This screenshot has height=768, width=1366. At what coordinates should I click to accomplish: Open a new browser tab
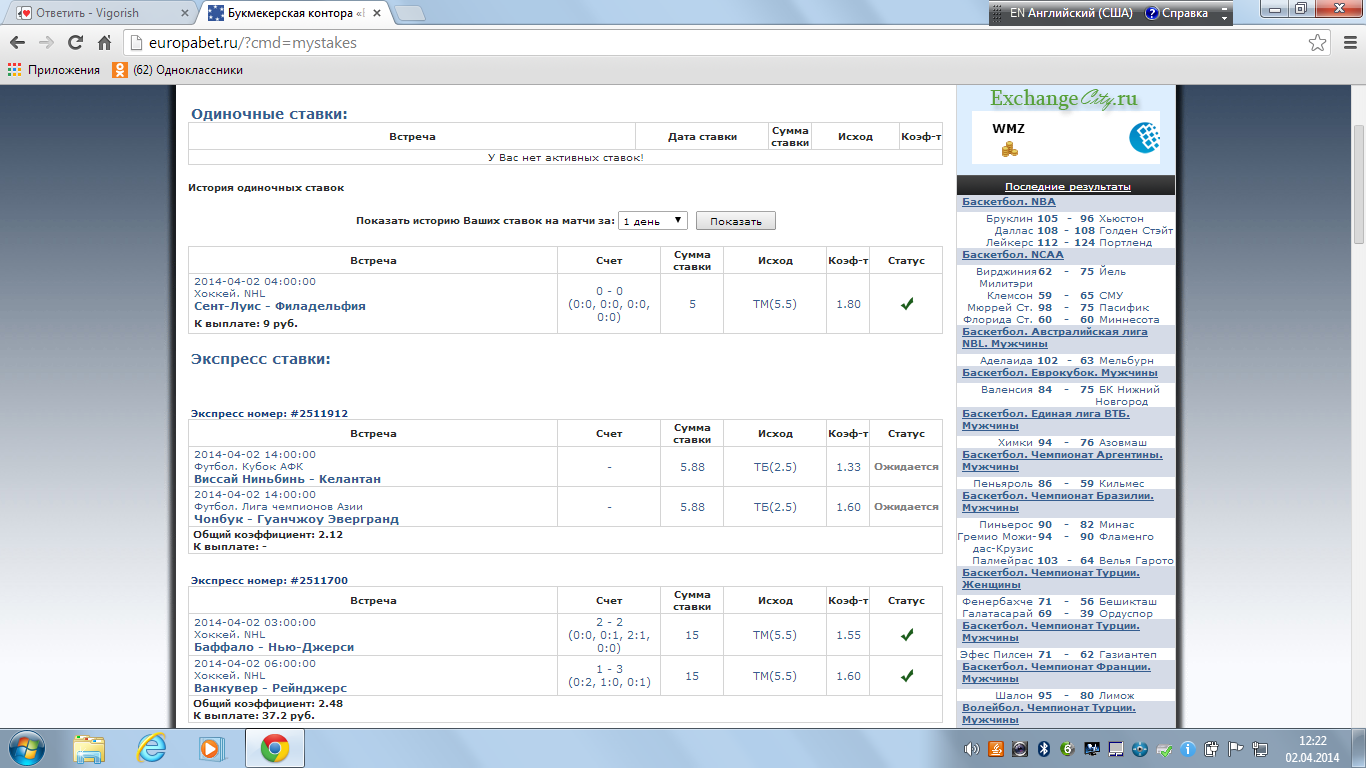click(x=410, y=14)
